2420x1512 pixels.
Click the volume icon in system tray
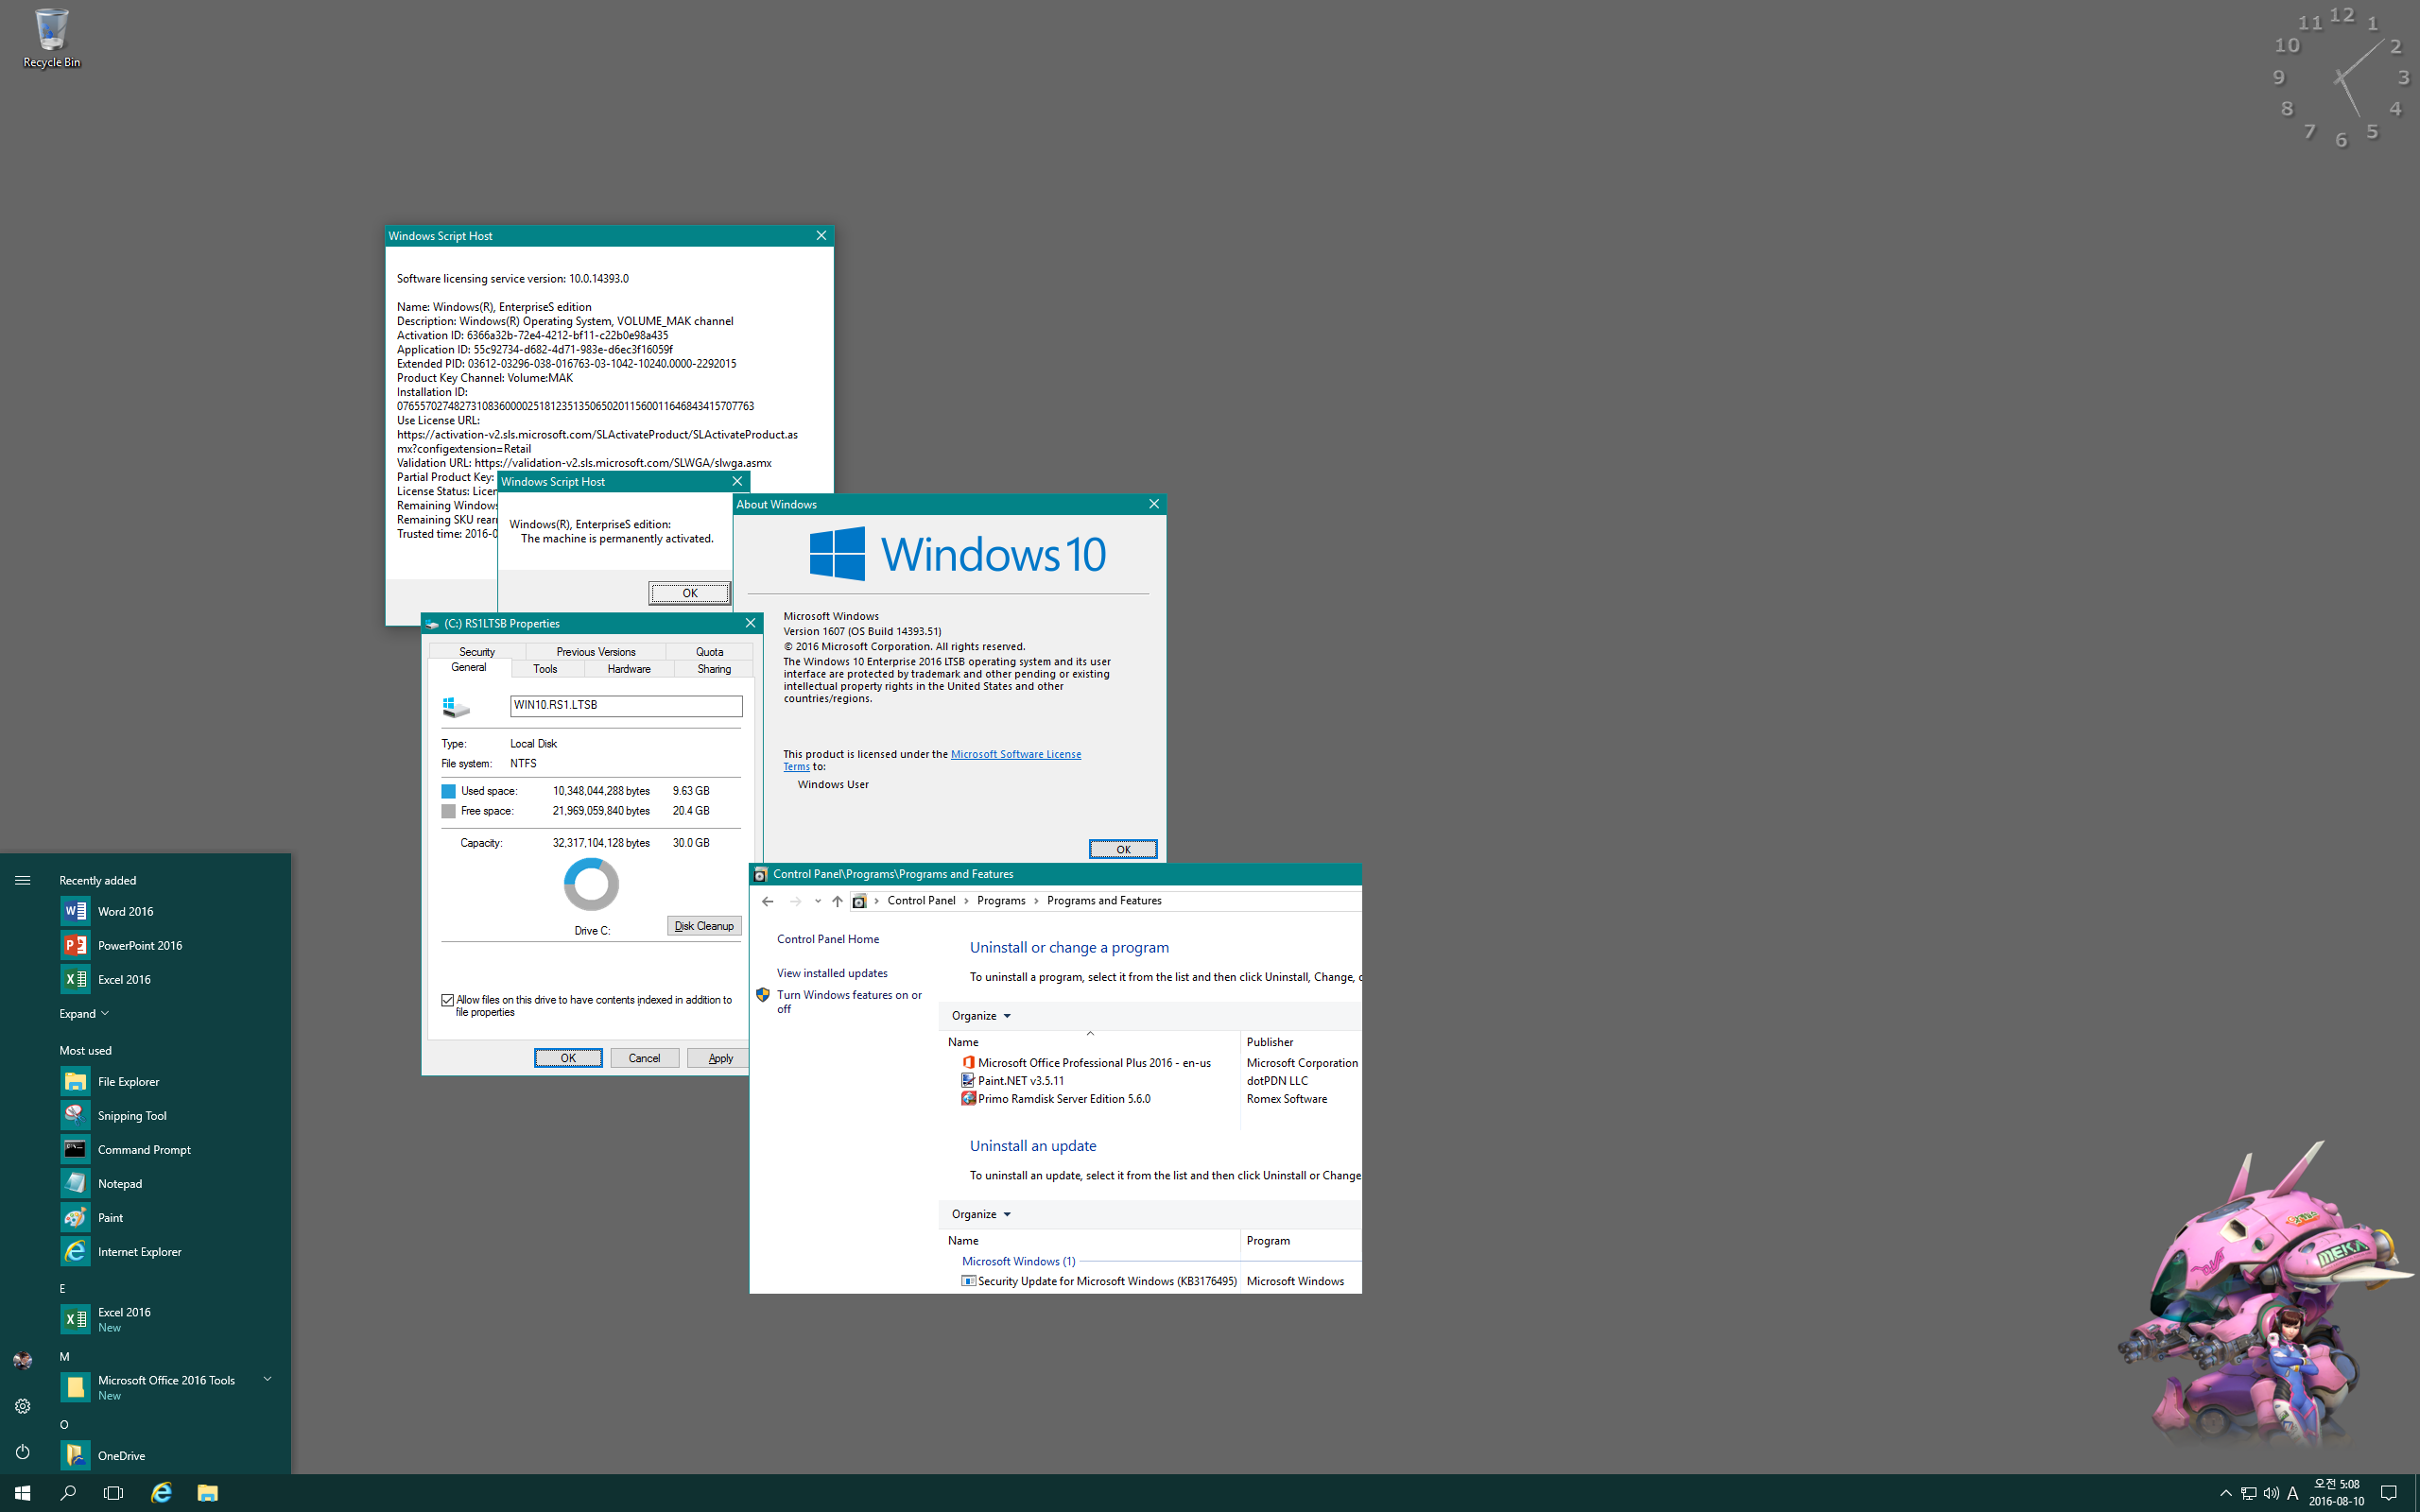[2271, 1493]
